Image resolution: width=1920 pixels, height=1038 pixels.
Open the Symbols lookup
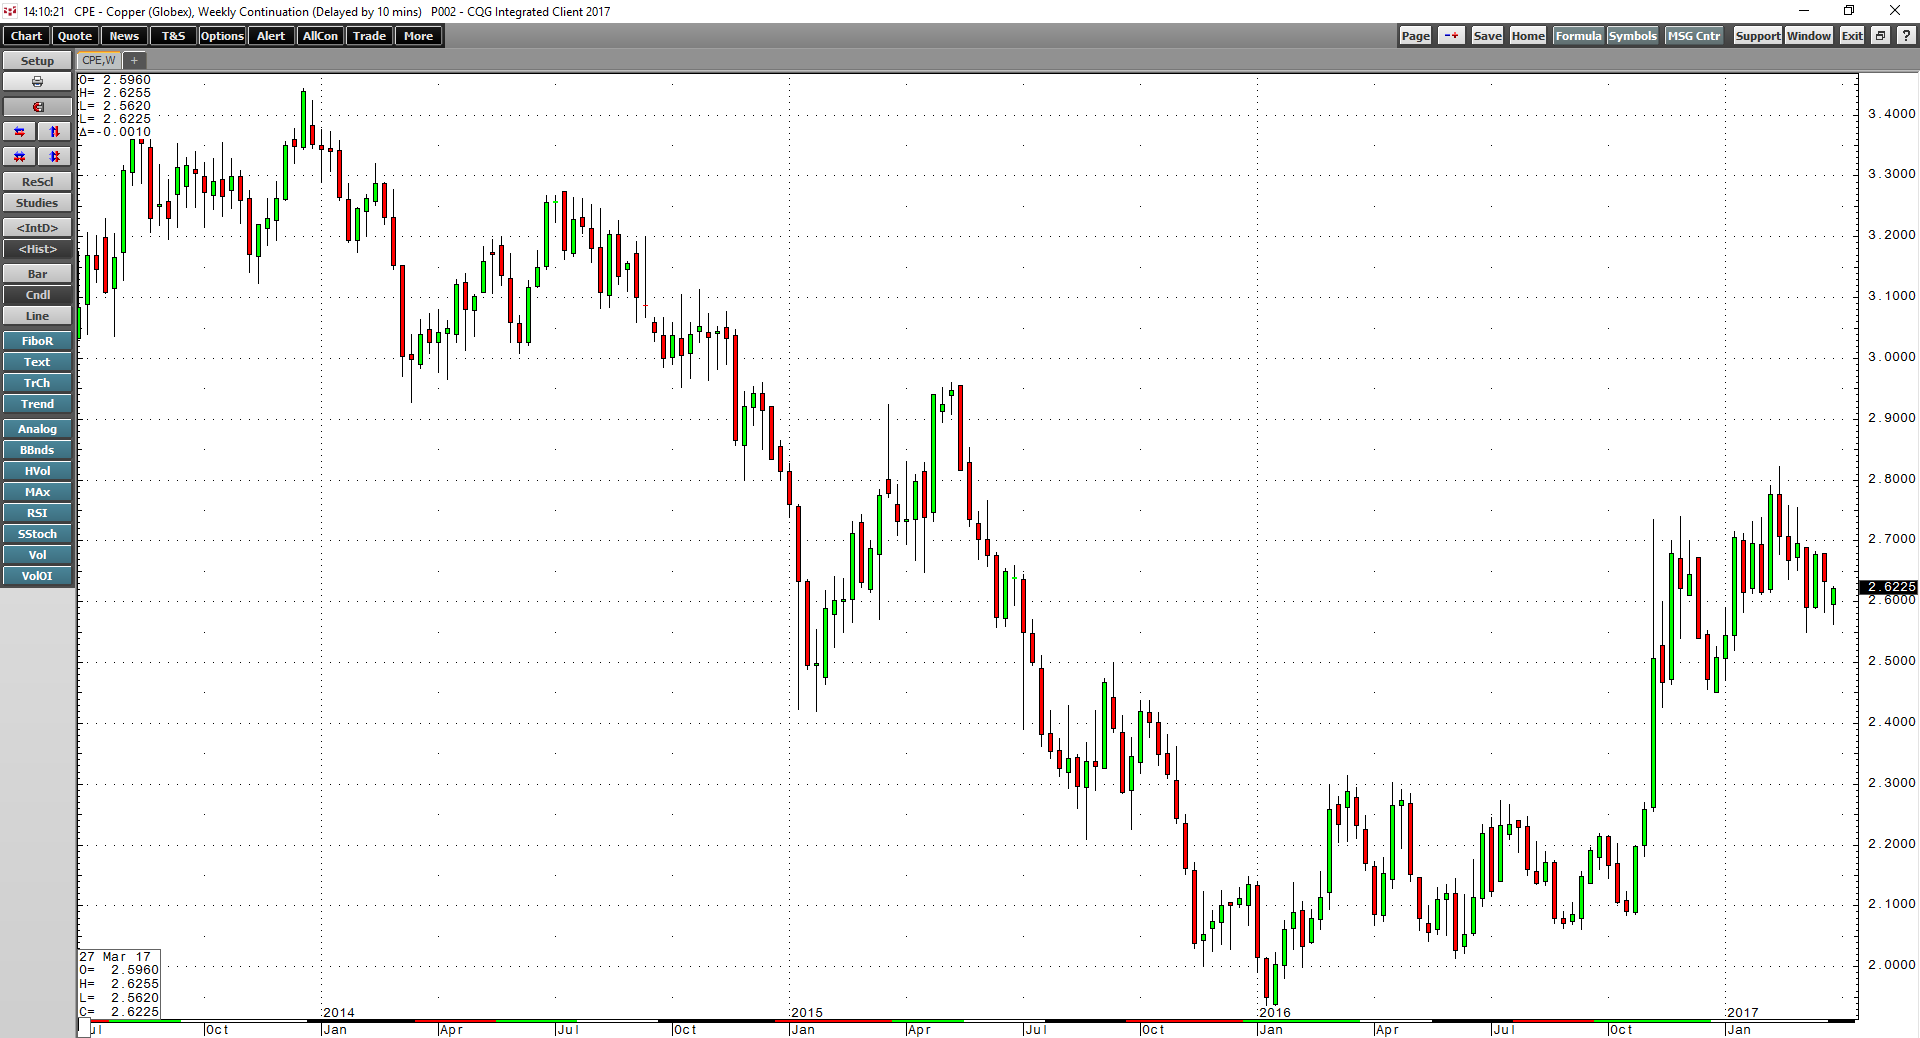coord(1632,36)
